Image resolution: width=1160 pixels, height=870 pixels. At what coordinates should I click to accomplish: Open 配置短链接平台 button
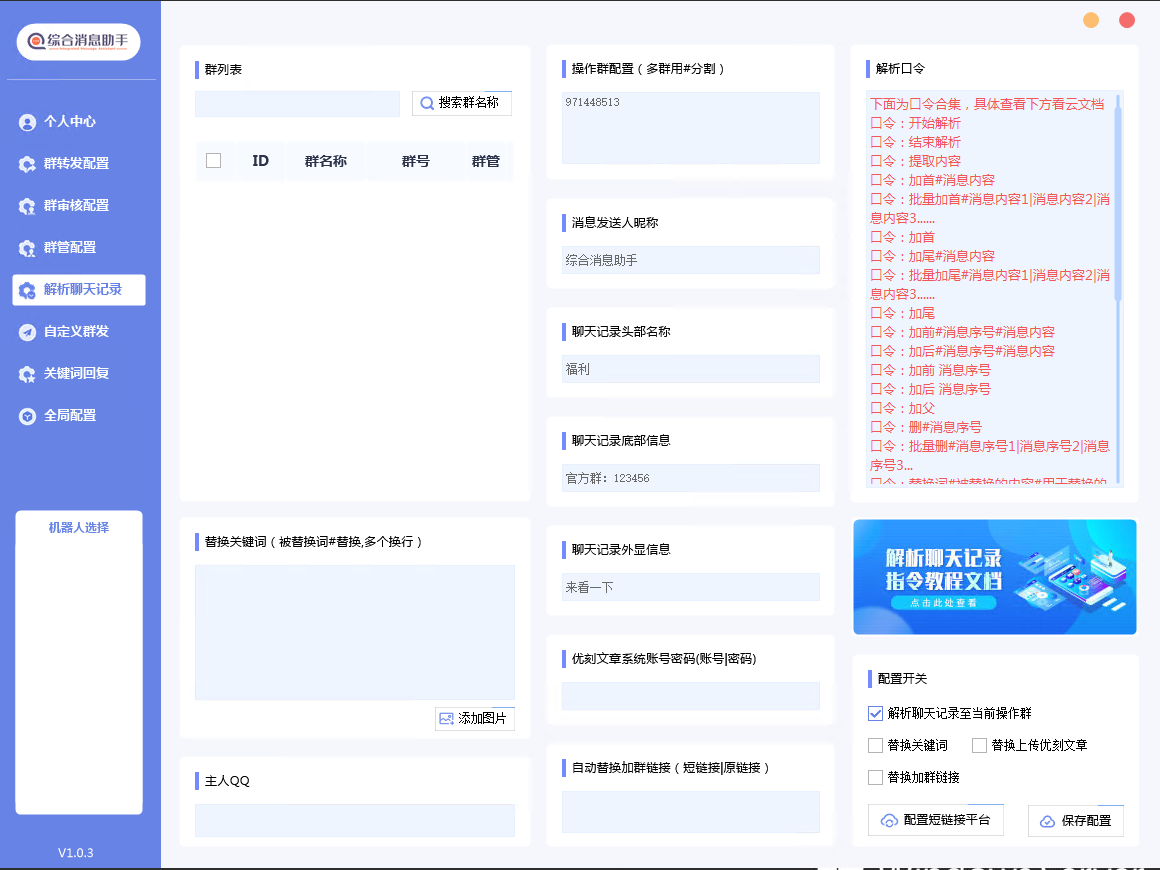[935, 820]
